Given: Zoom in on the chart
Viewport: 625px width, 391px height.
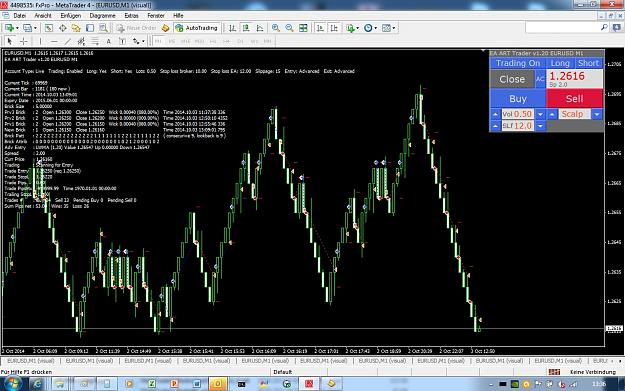Looking at the screenshot, I should [x=275, y=28].
